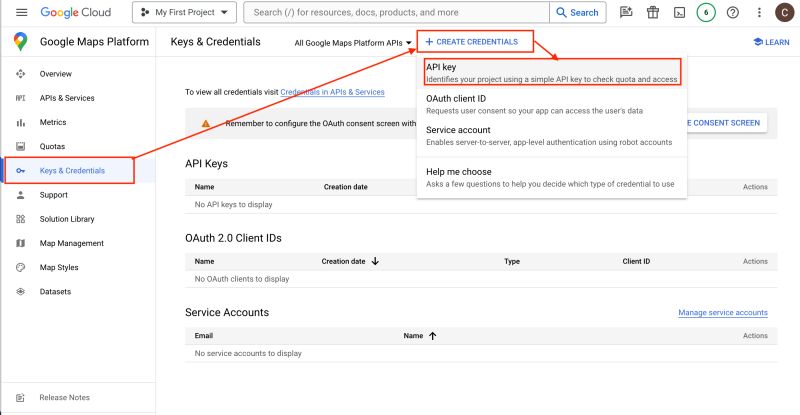Expand All Google Maps Platform APIs dropdown
This screenshot has height=415, width=800.
tap(353, 43)
